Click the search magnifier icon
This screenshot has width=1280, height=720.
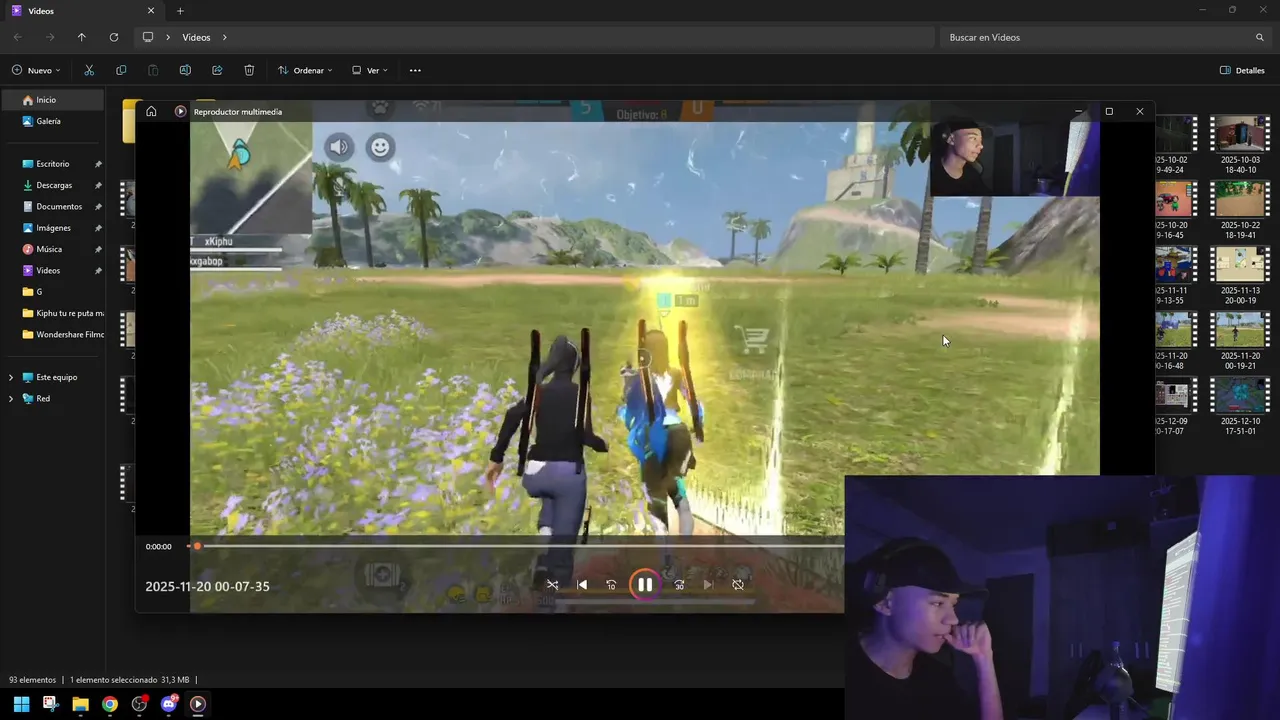1260,37
